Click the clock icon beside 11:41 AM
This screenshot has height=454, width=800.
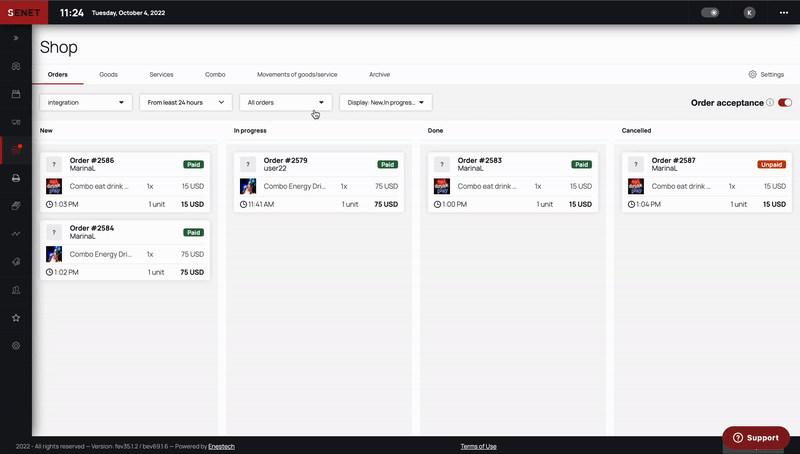(243, 204)
